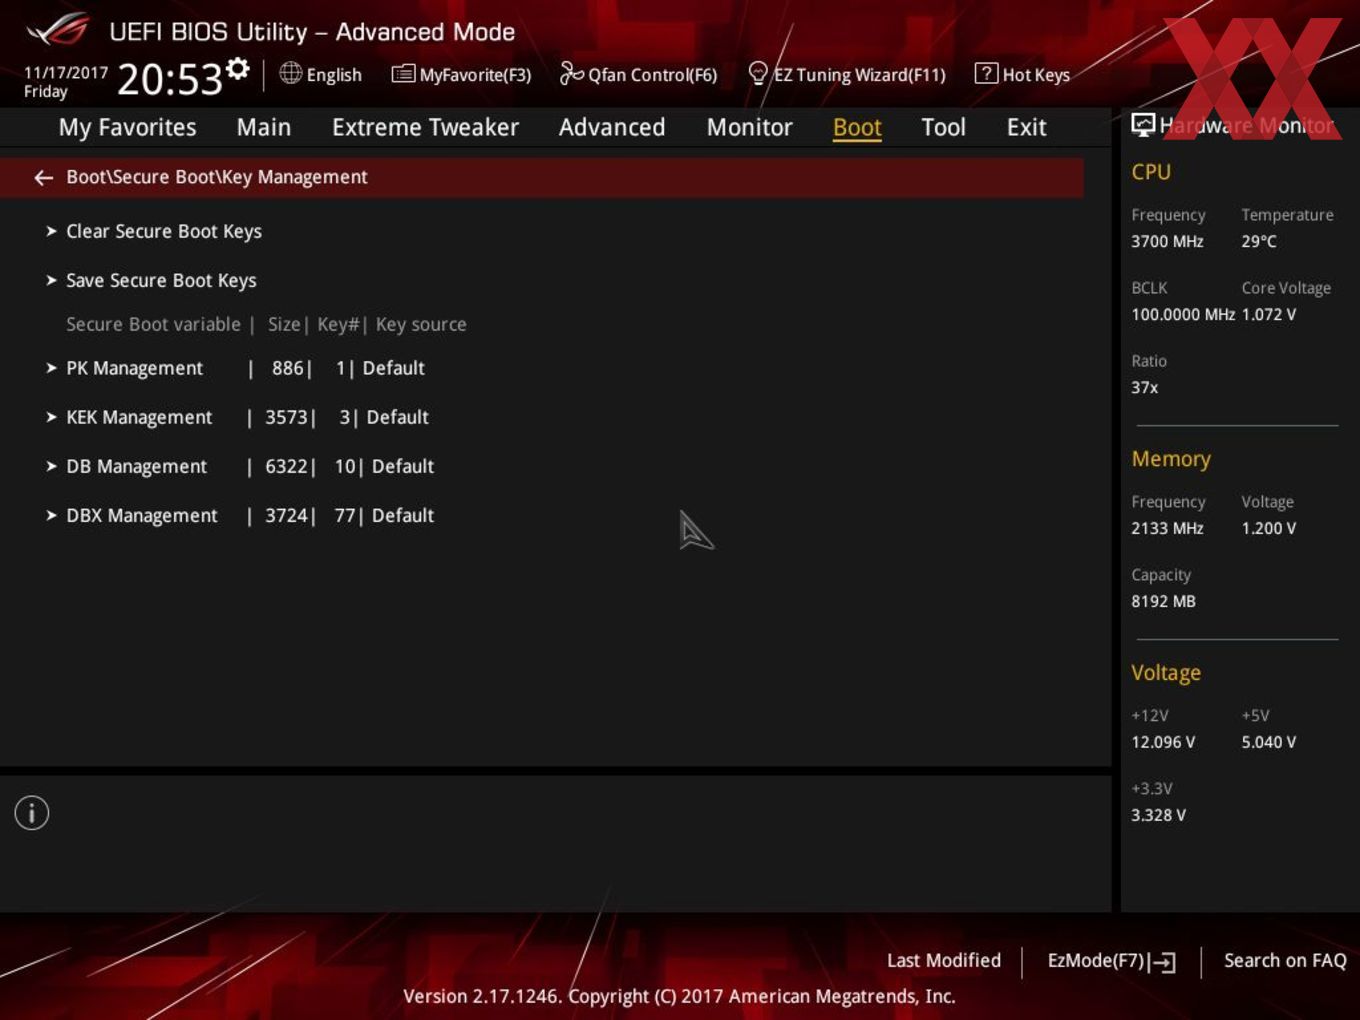Go to the Exit tab

pyautogui.click(x=1026, y=127)
